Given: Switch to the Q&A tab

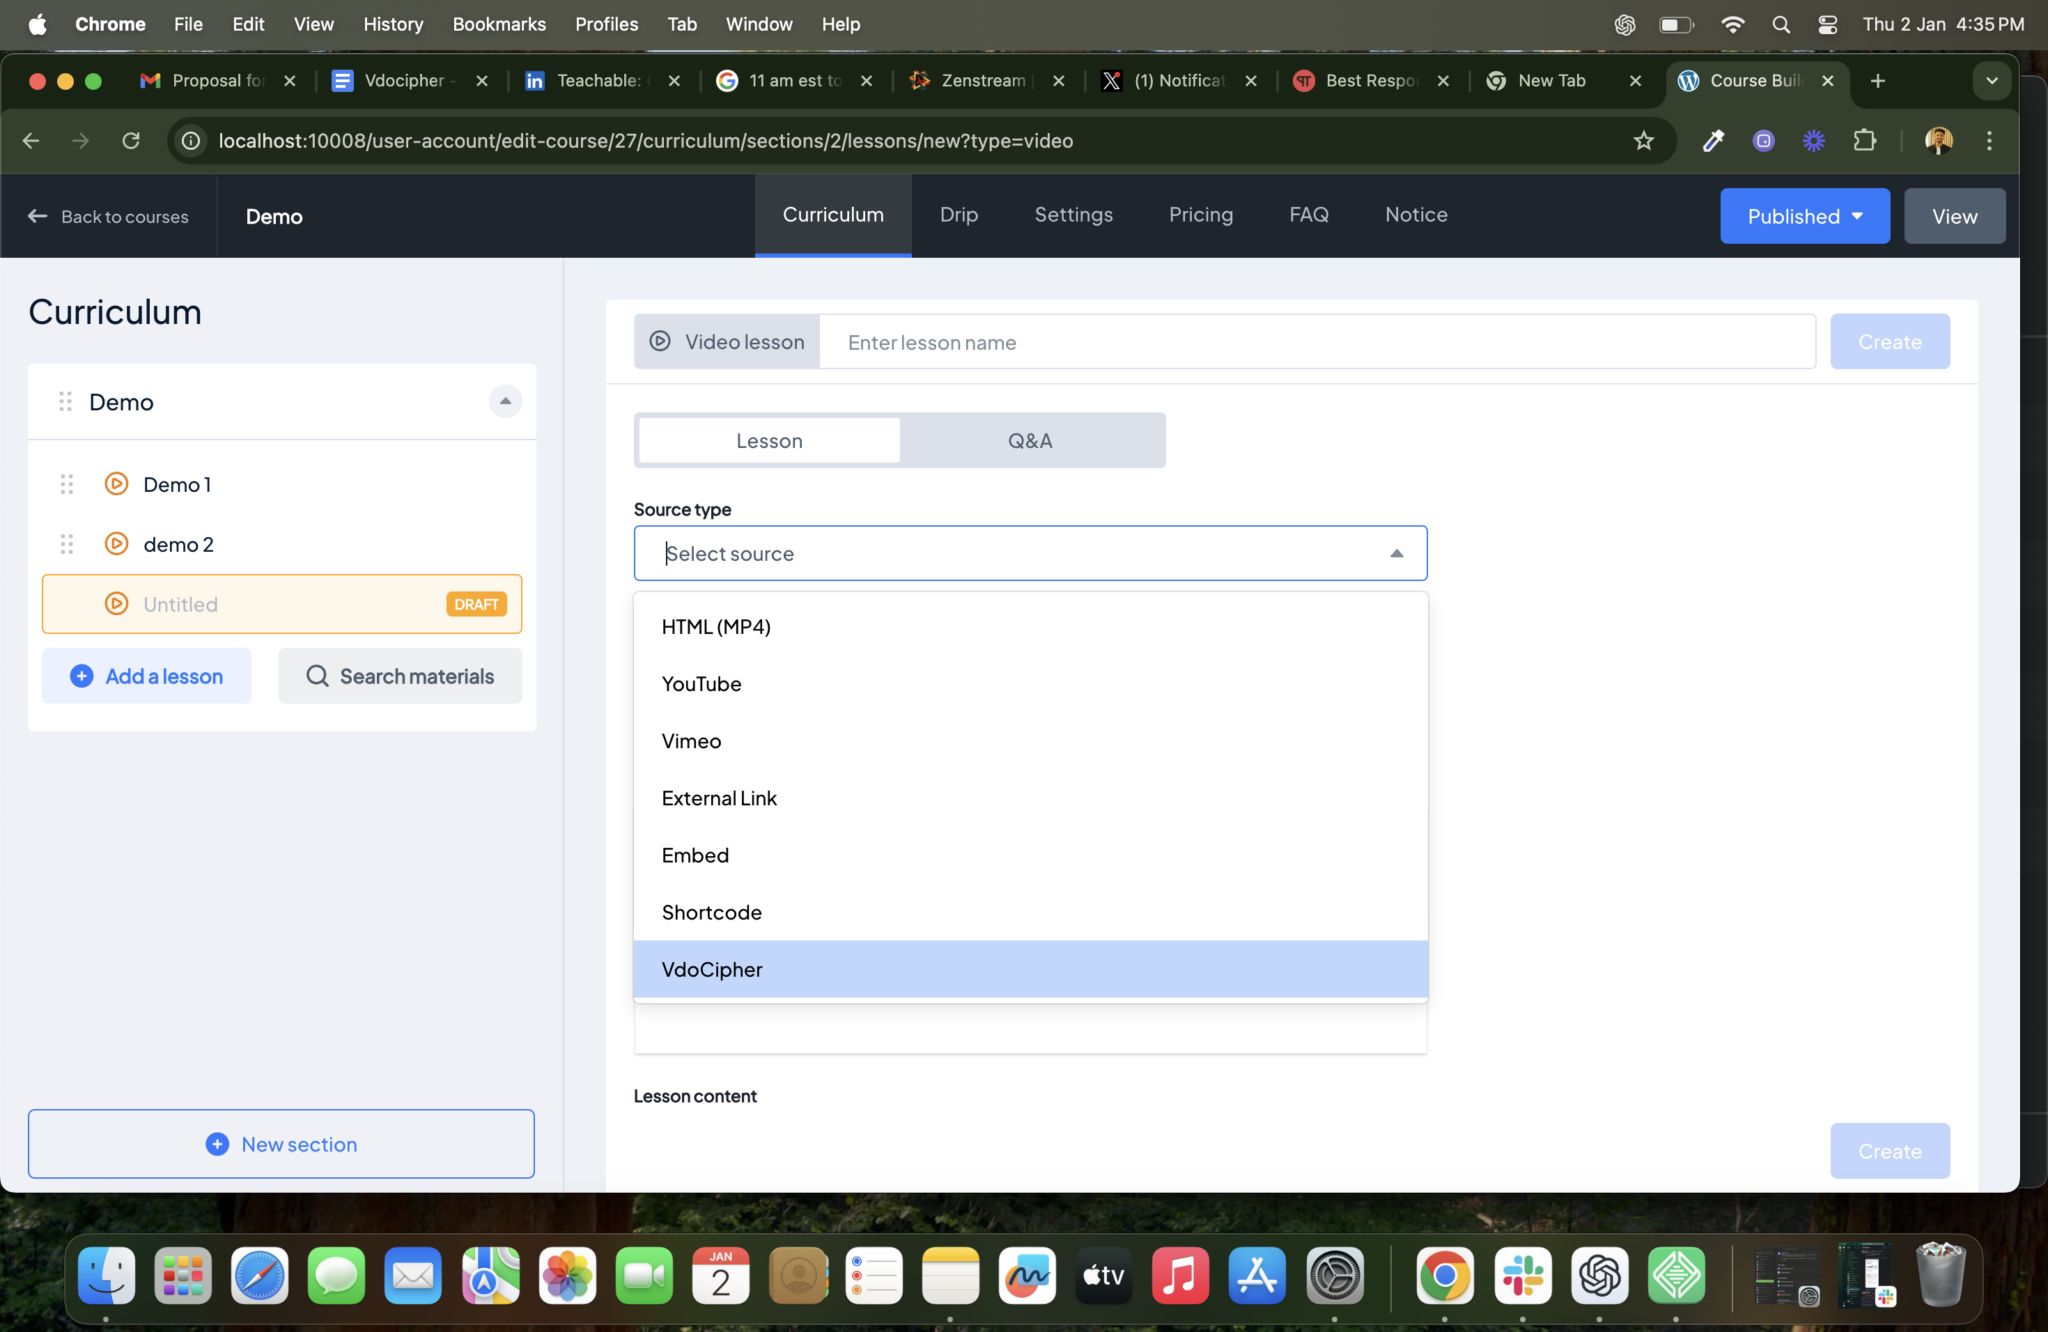Looking at the screenshot, I should [1031, 440].
